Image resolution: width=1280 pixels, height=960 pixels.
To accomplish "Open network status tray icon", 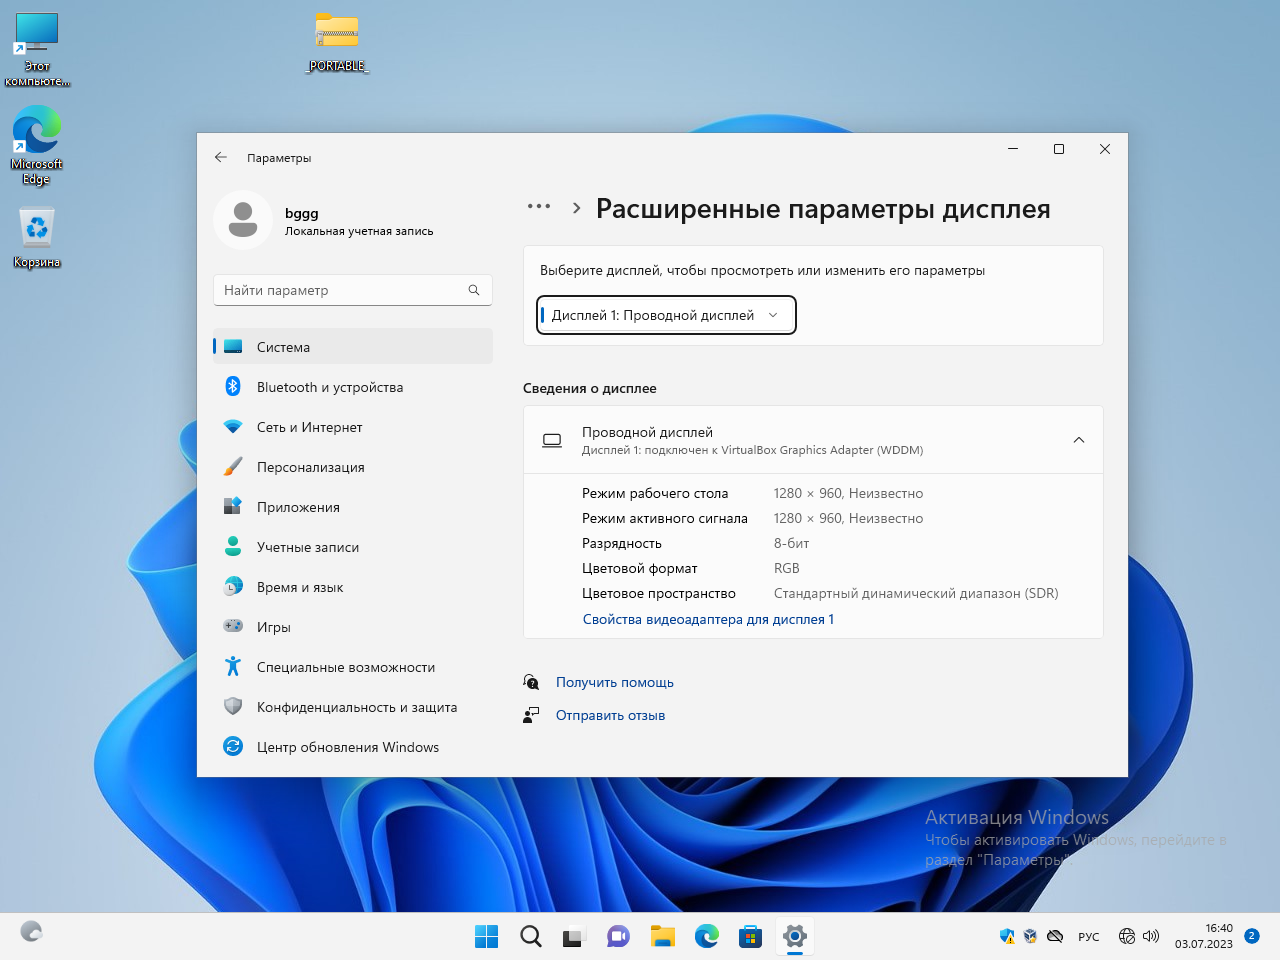I will (1127, 936).
